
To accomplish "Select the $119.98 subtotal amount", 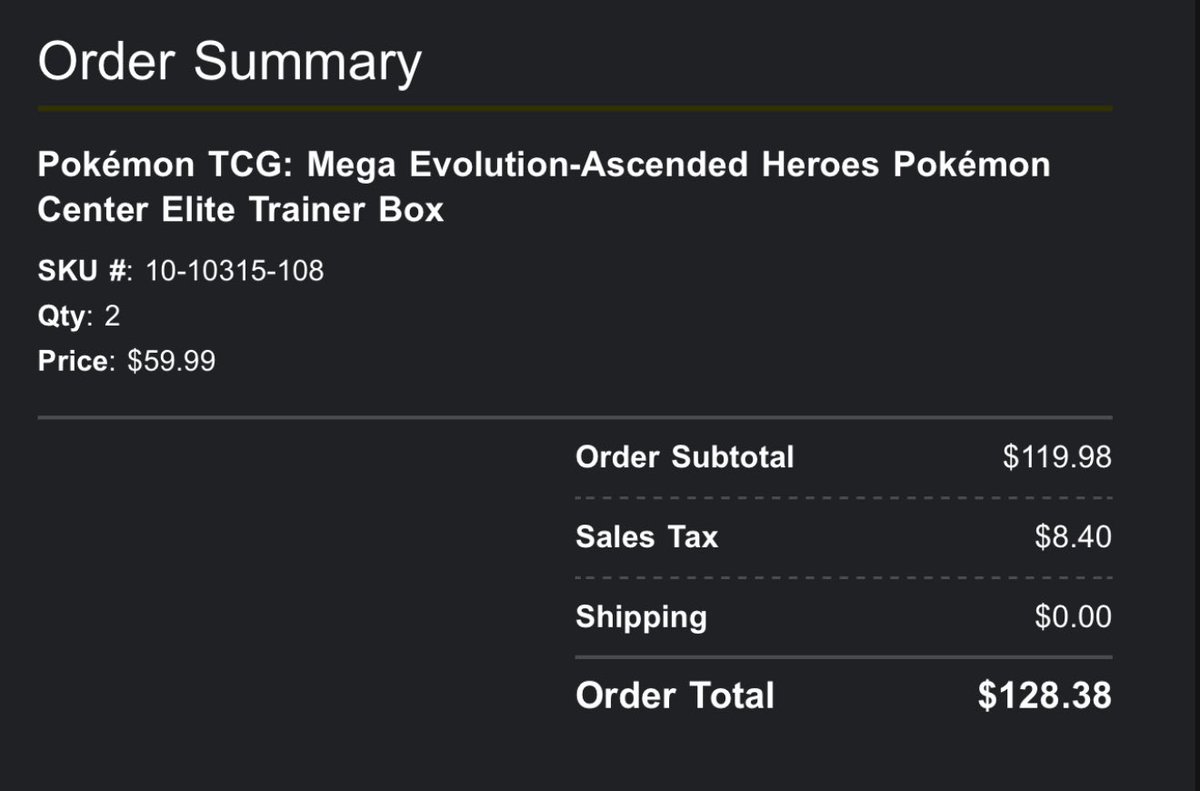I will [x=1057, y=457].
